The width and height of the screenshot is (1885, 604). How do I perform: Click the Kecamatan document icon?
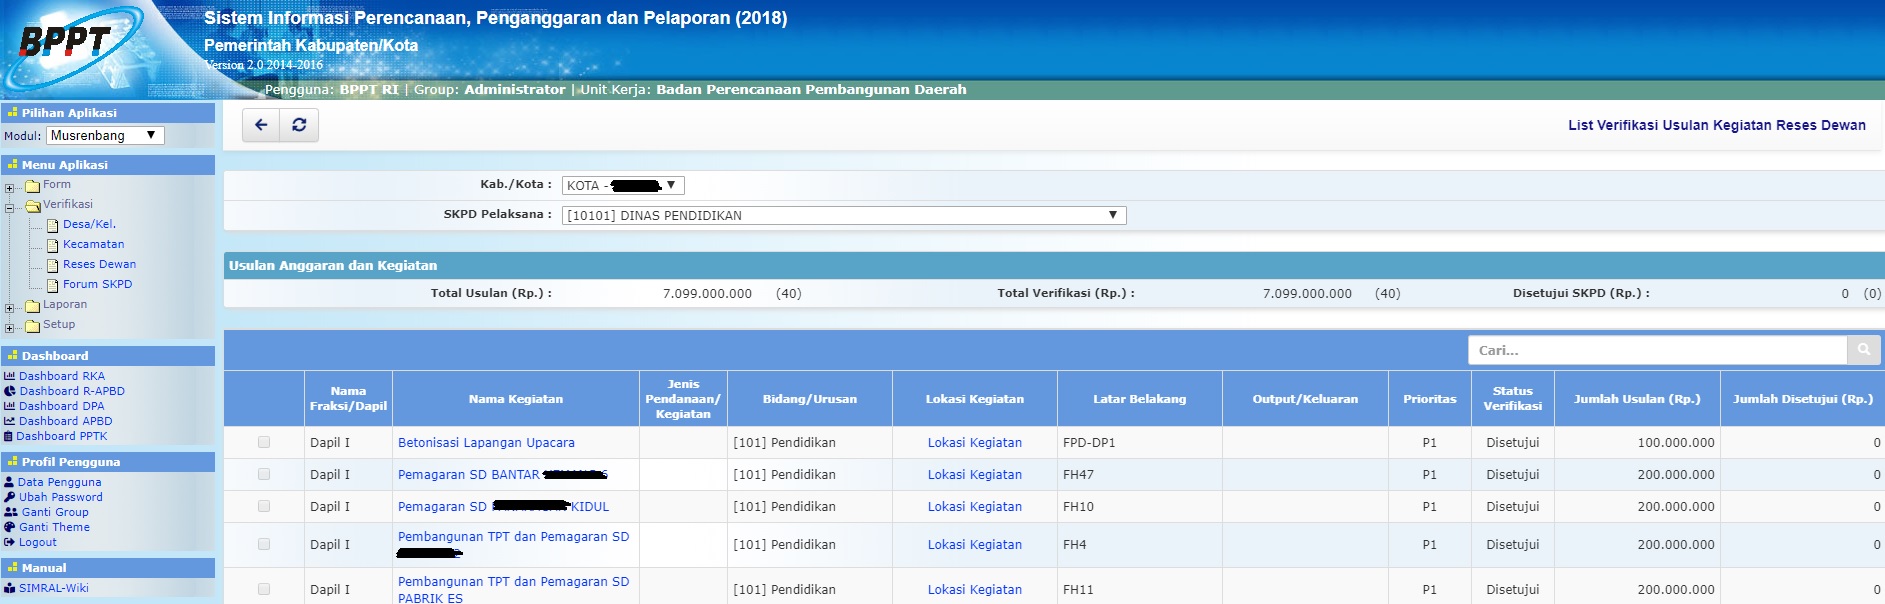[53, 245]
